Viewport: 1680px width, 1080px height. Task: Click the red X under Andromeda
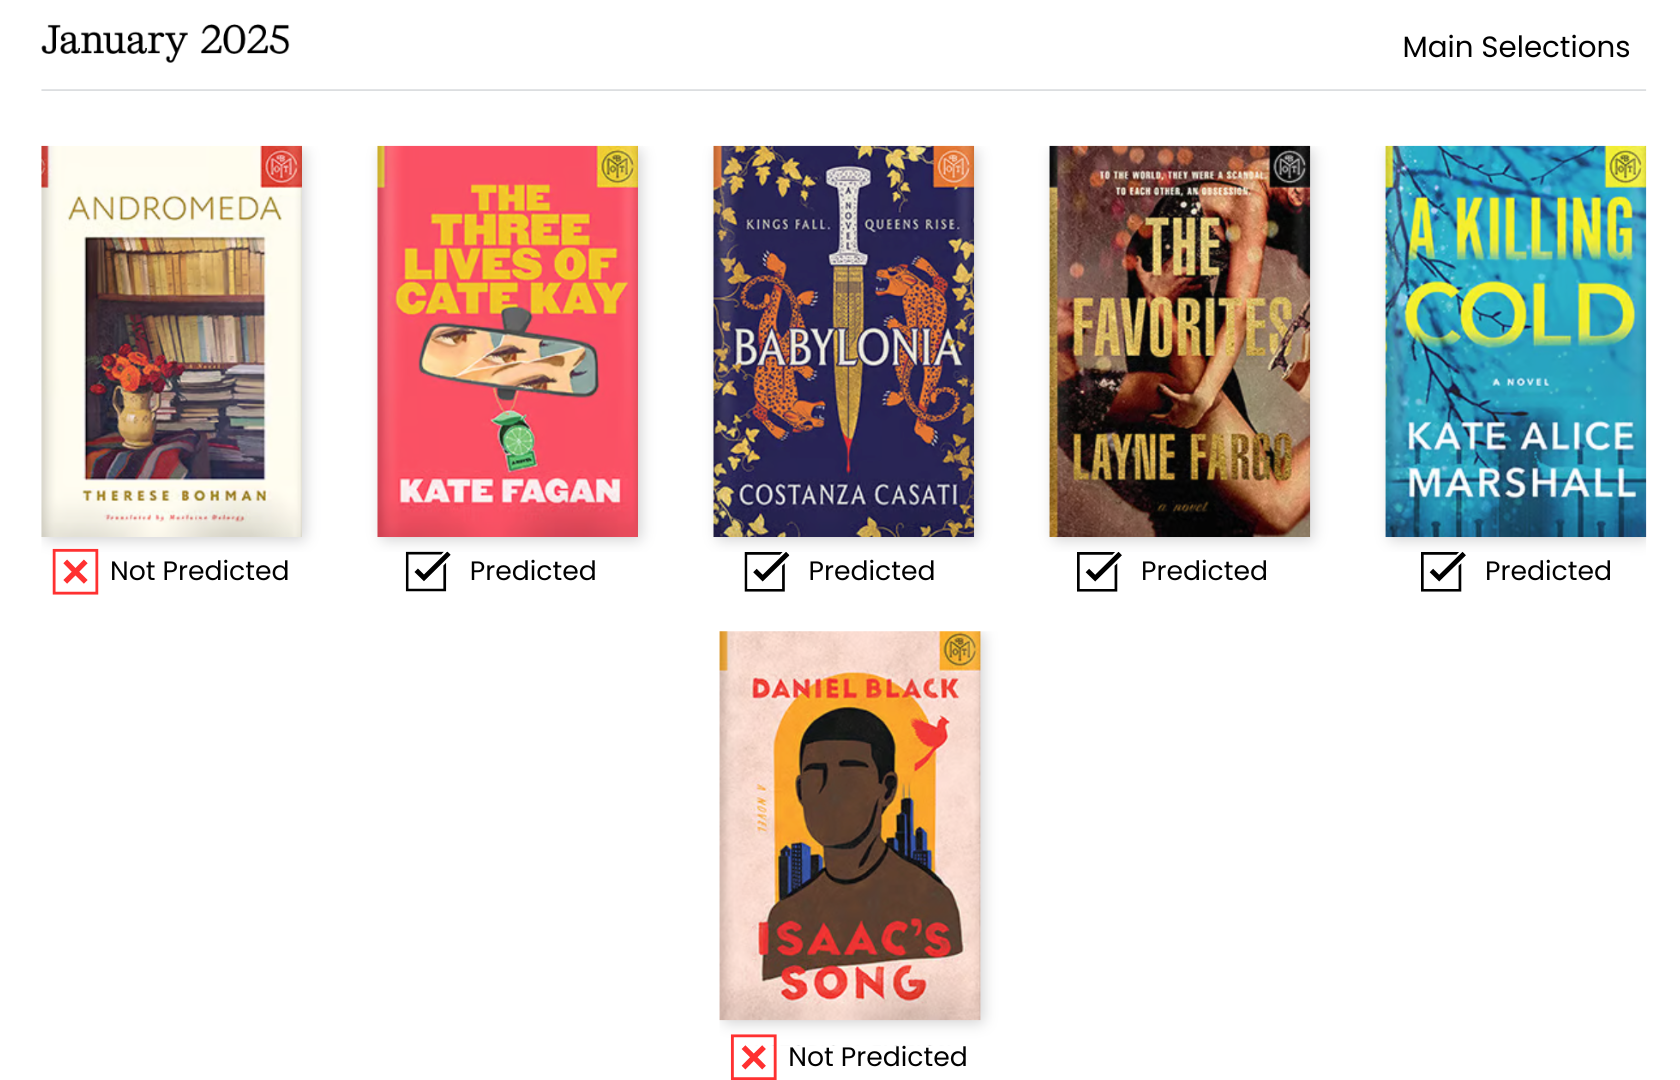[75, 572]
